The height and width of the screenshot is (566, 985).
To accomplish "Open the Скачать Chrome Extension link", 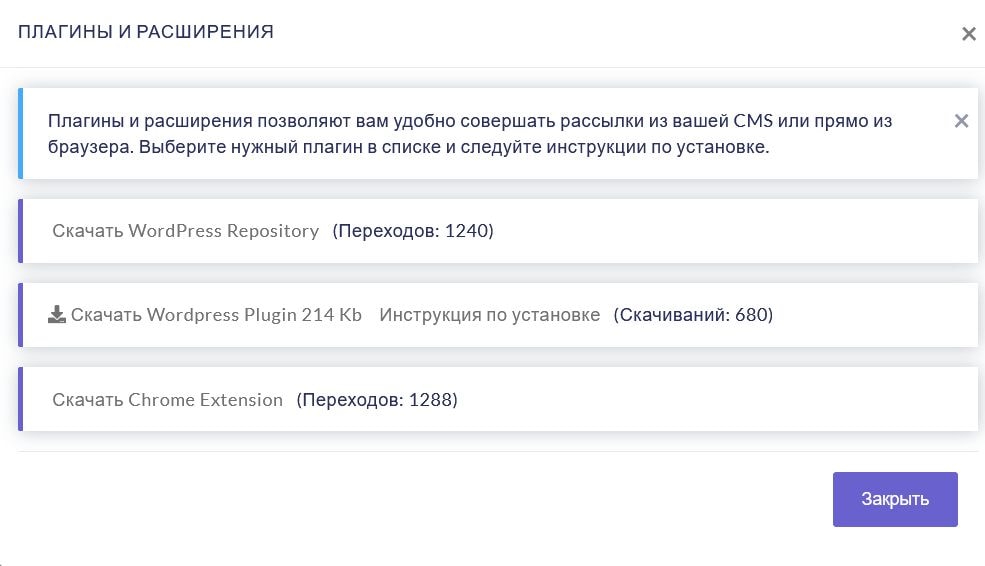I will [167, 400].
